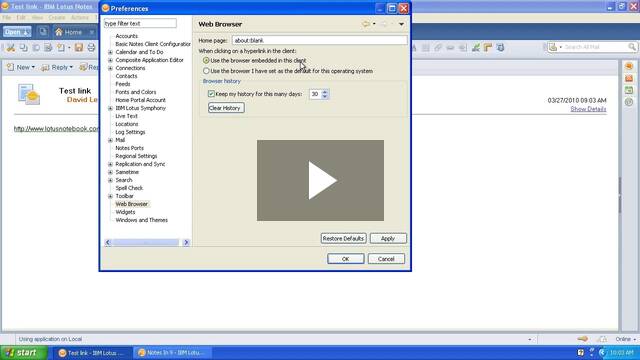
Task: Click Cancel in Preferences dialog
Action: [x=386, y=259]
